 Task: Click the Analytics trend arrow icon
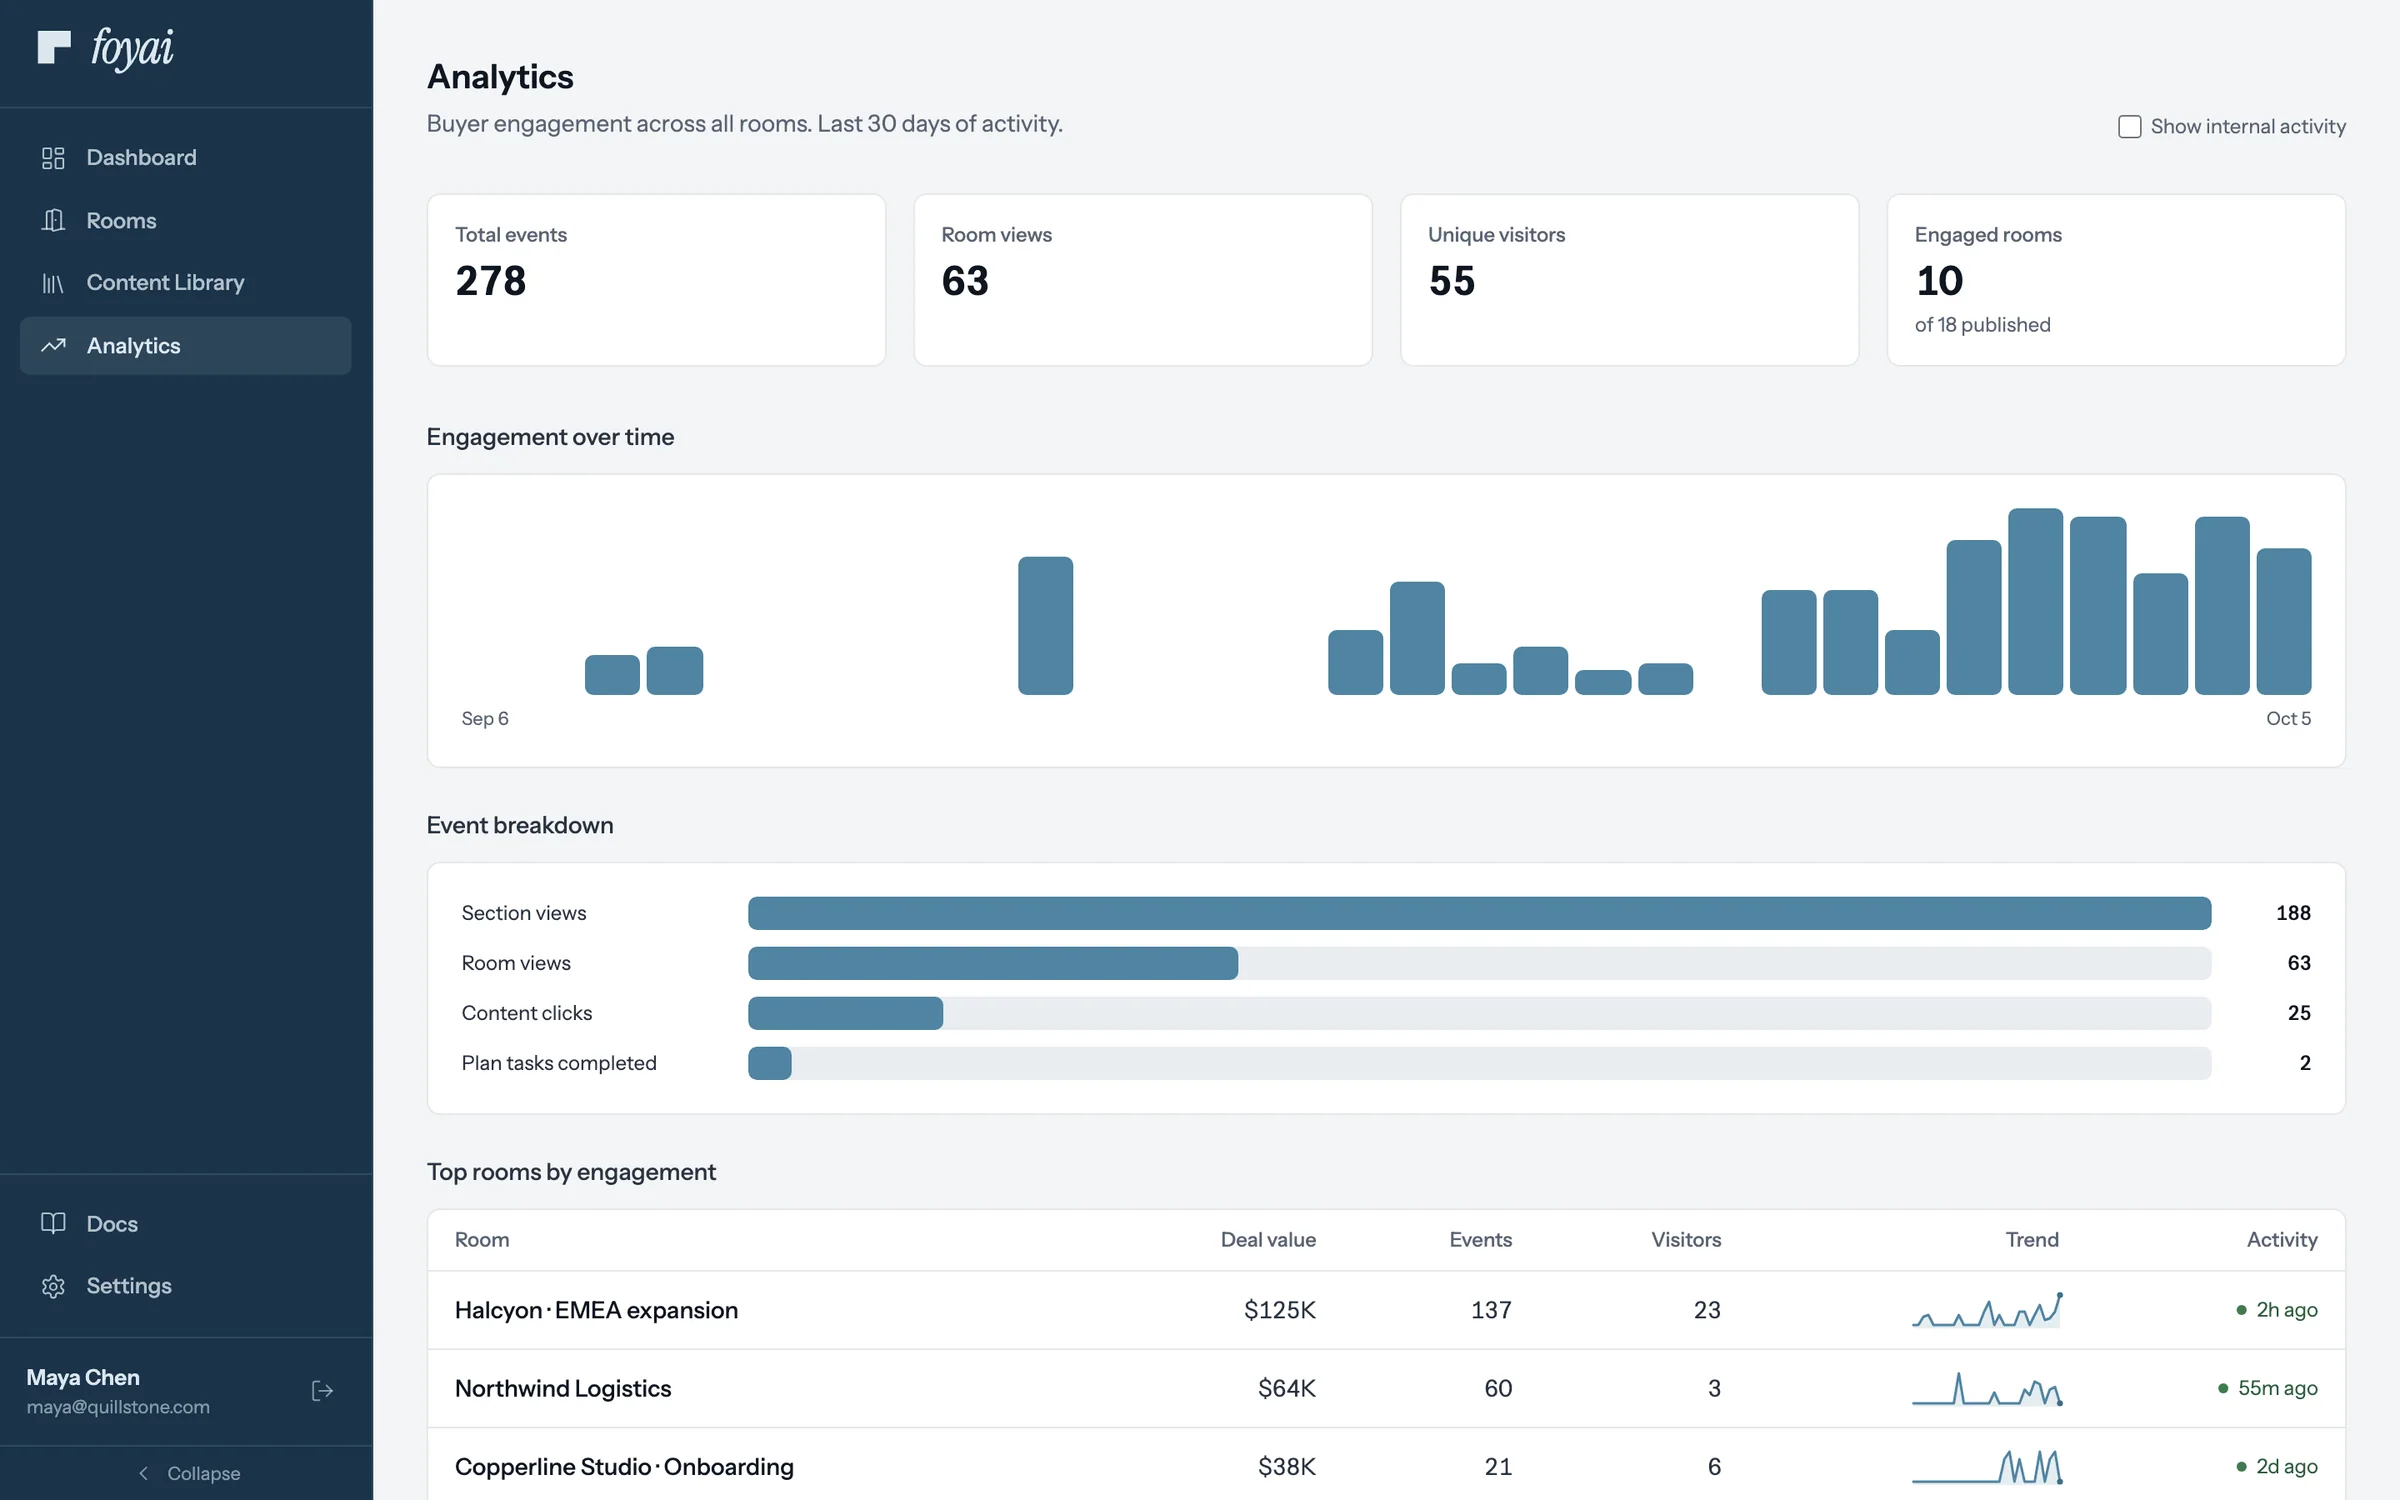click(53, 346)
